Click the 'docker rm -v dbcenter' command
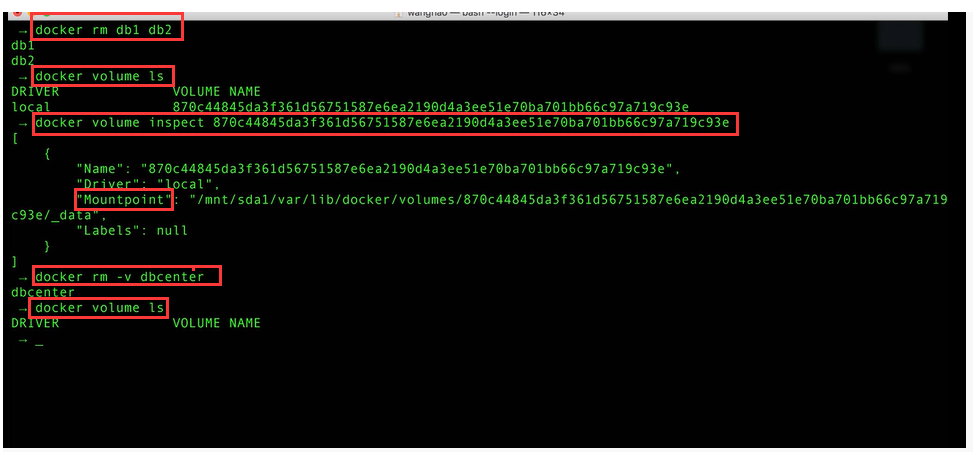Image resolution: width=973 pixels, height=456 pixels. point(119,277)
